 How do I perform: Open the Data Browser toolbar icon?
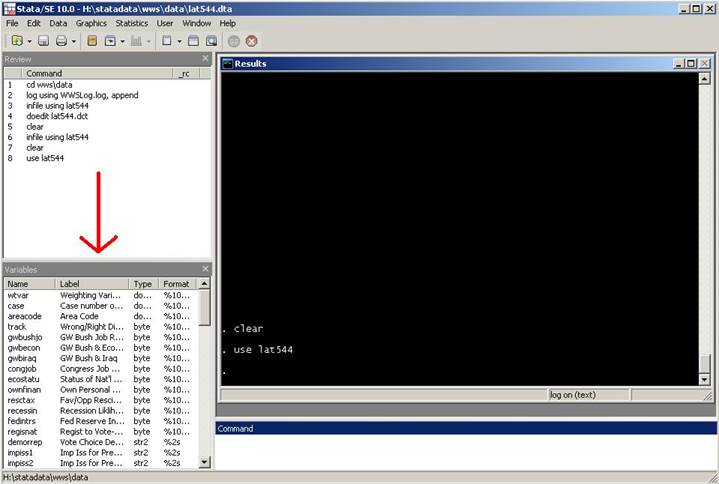tap(212, 41)
